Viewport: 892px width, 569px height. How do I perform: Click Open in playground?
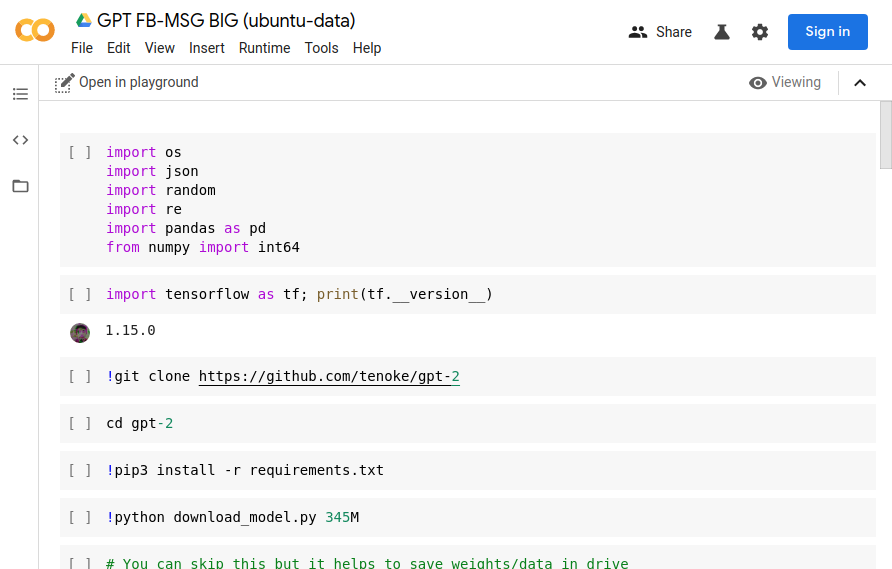pyautogui.click(x=127, y=82)
